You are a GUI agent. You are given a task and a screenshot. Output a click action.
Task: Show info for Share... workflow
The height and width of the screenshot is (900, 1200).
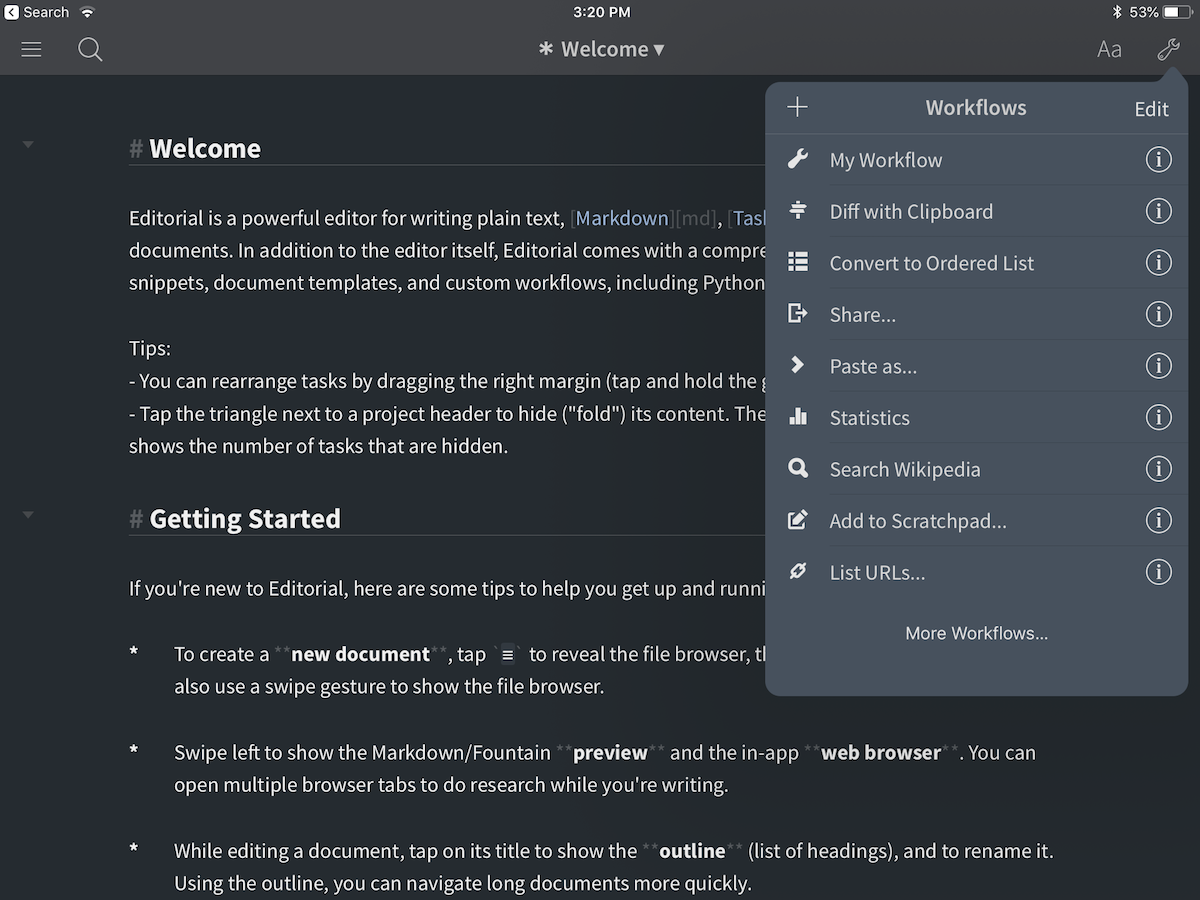click(x=1158, y=314)
